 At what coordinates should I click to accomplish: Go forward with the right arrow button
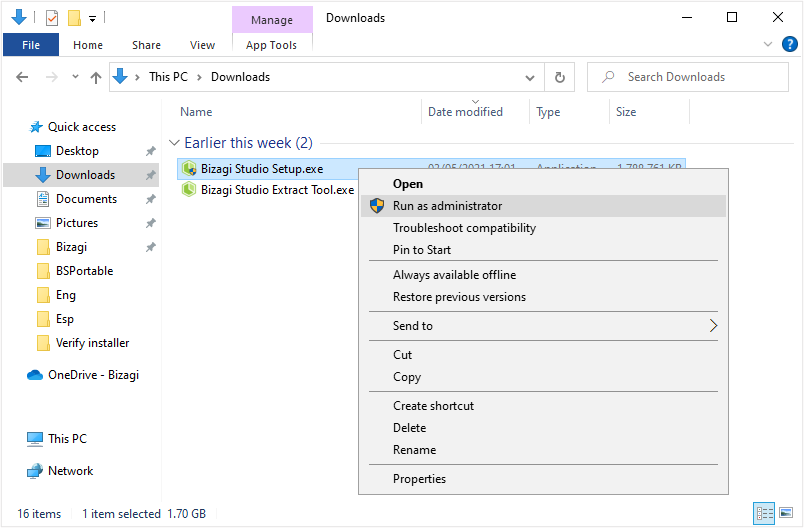(x=52, y=77)
